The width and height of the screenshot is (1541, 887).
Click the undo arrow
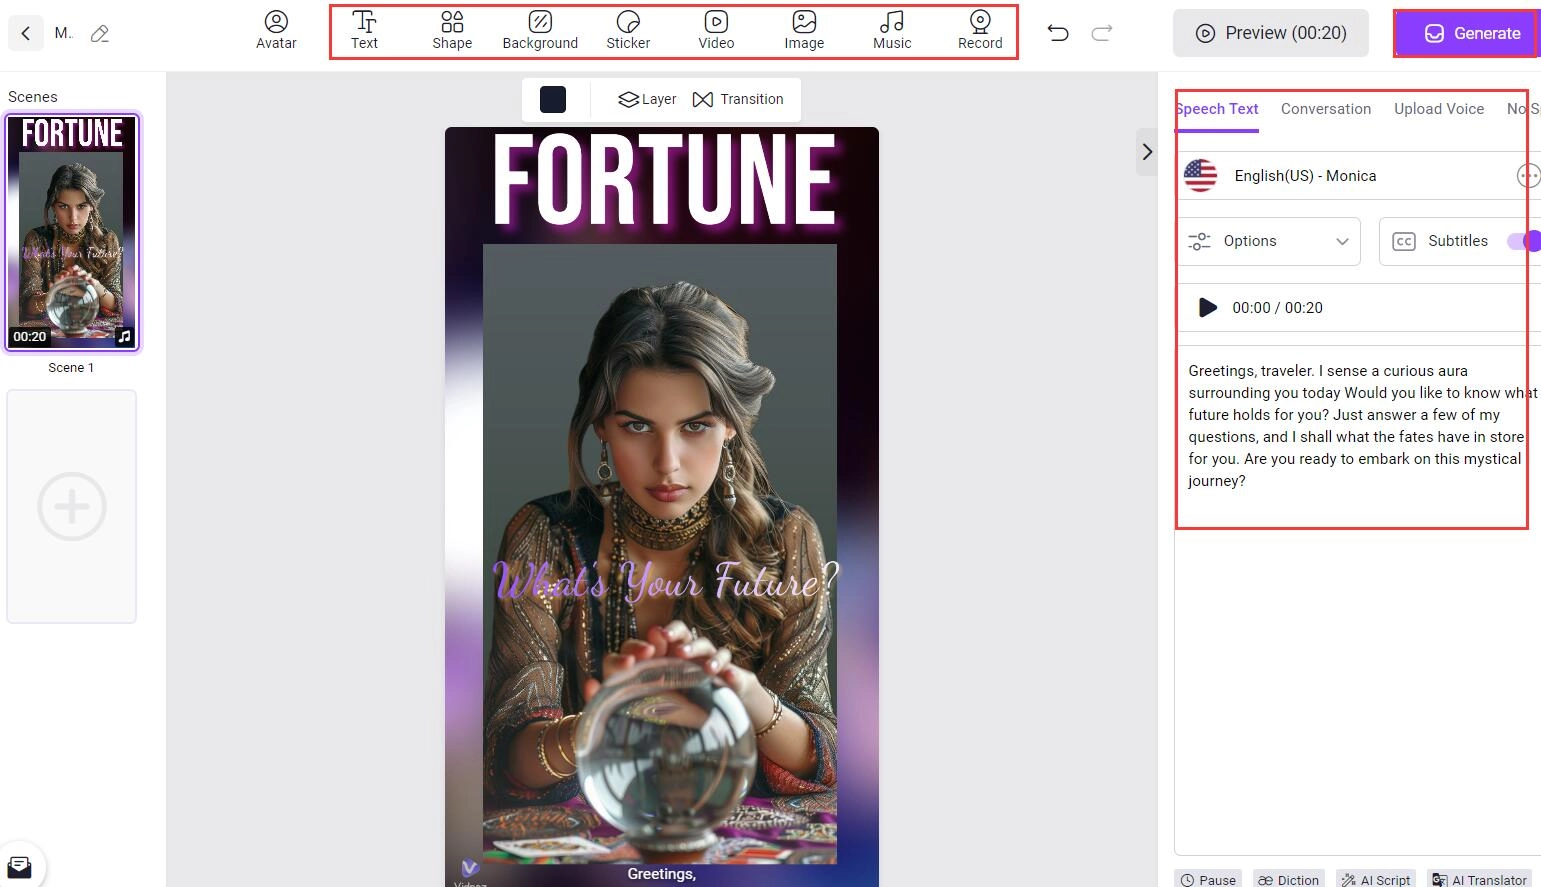coord(1058,33)
